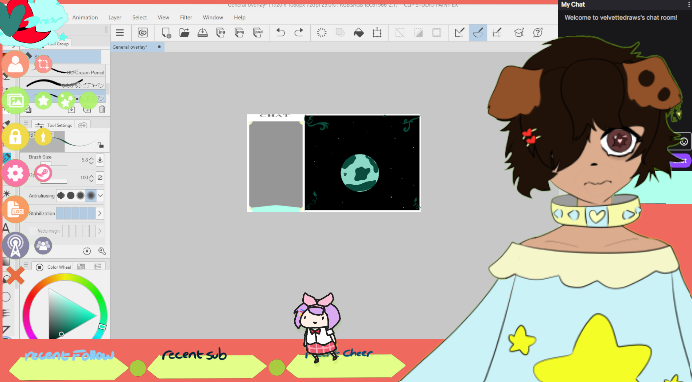The width and height of the screenshot is (692, 382).
Task: Redo the last undone action
Action: point(299,33)
